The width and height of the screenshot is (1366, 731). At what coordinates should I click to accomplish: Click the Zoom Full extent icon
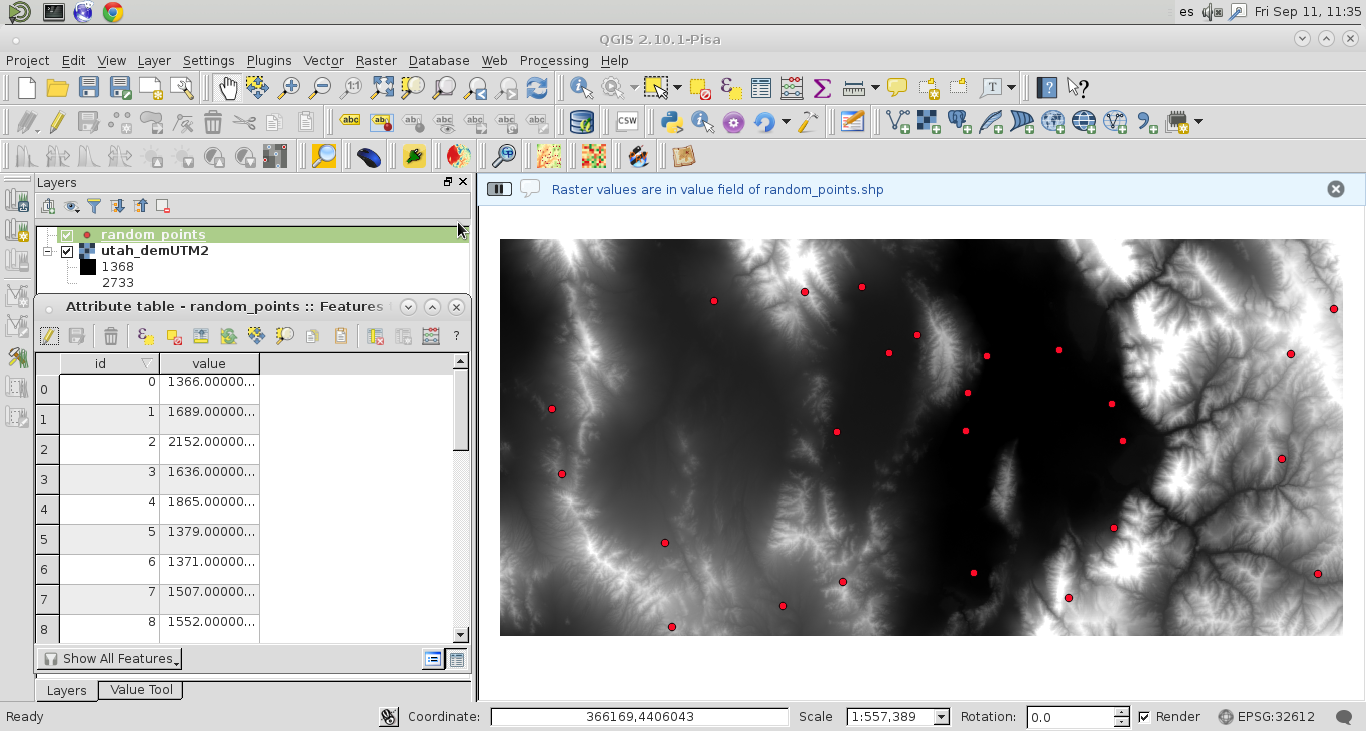click(382, 88)
